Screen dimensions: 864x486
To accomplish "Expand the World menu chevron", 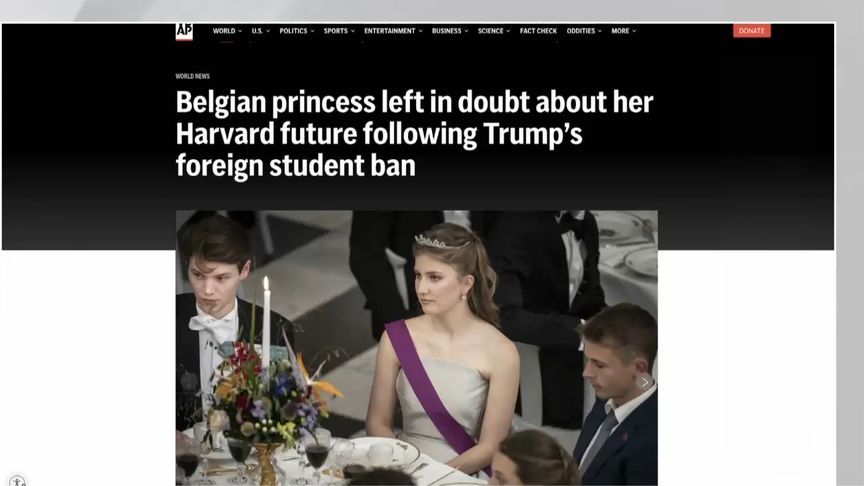I will coord(240,31).
